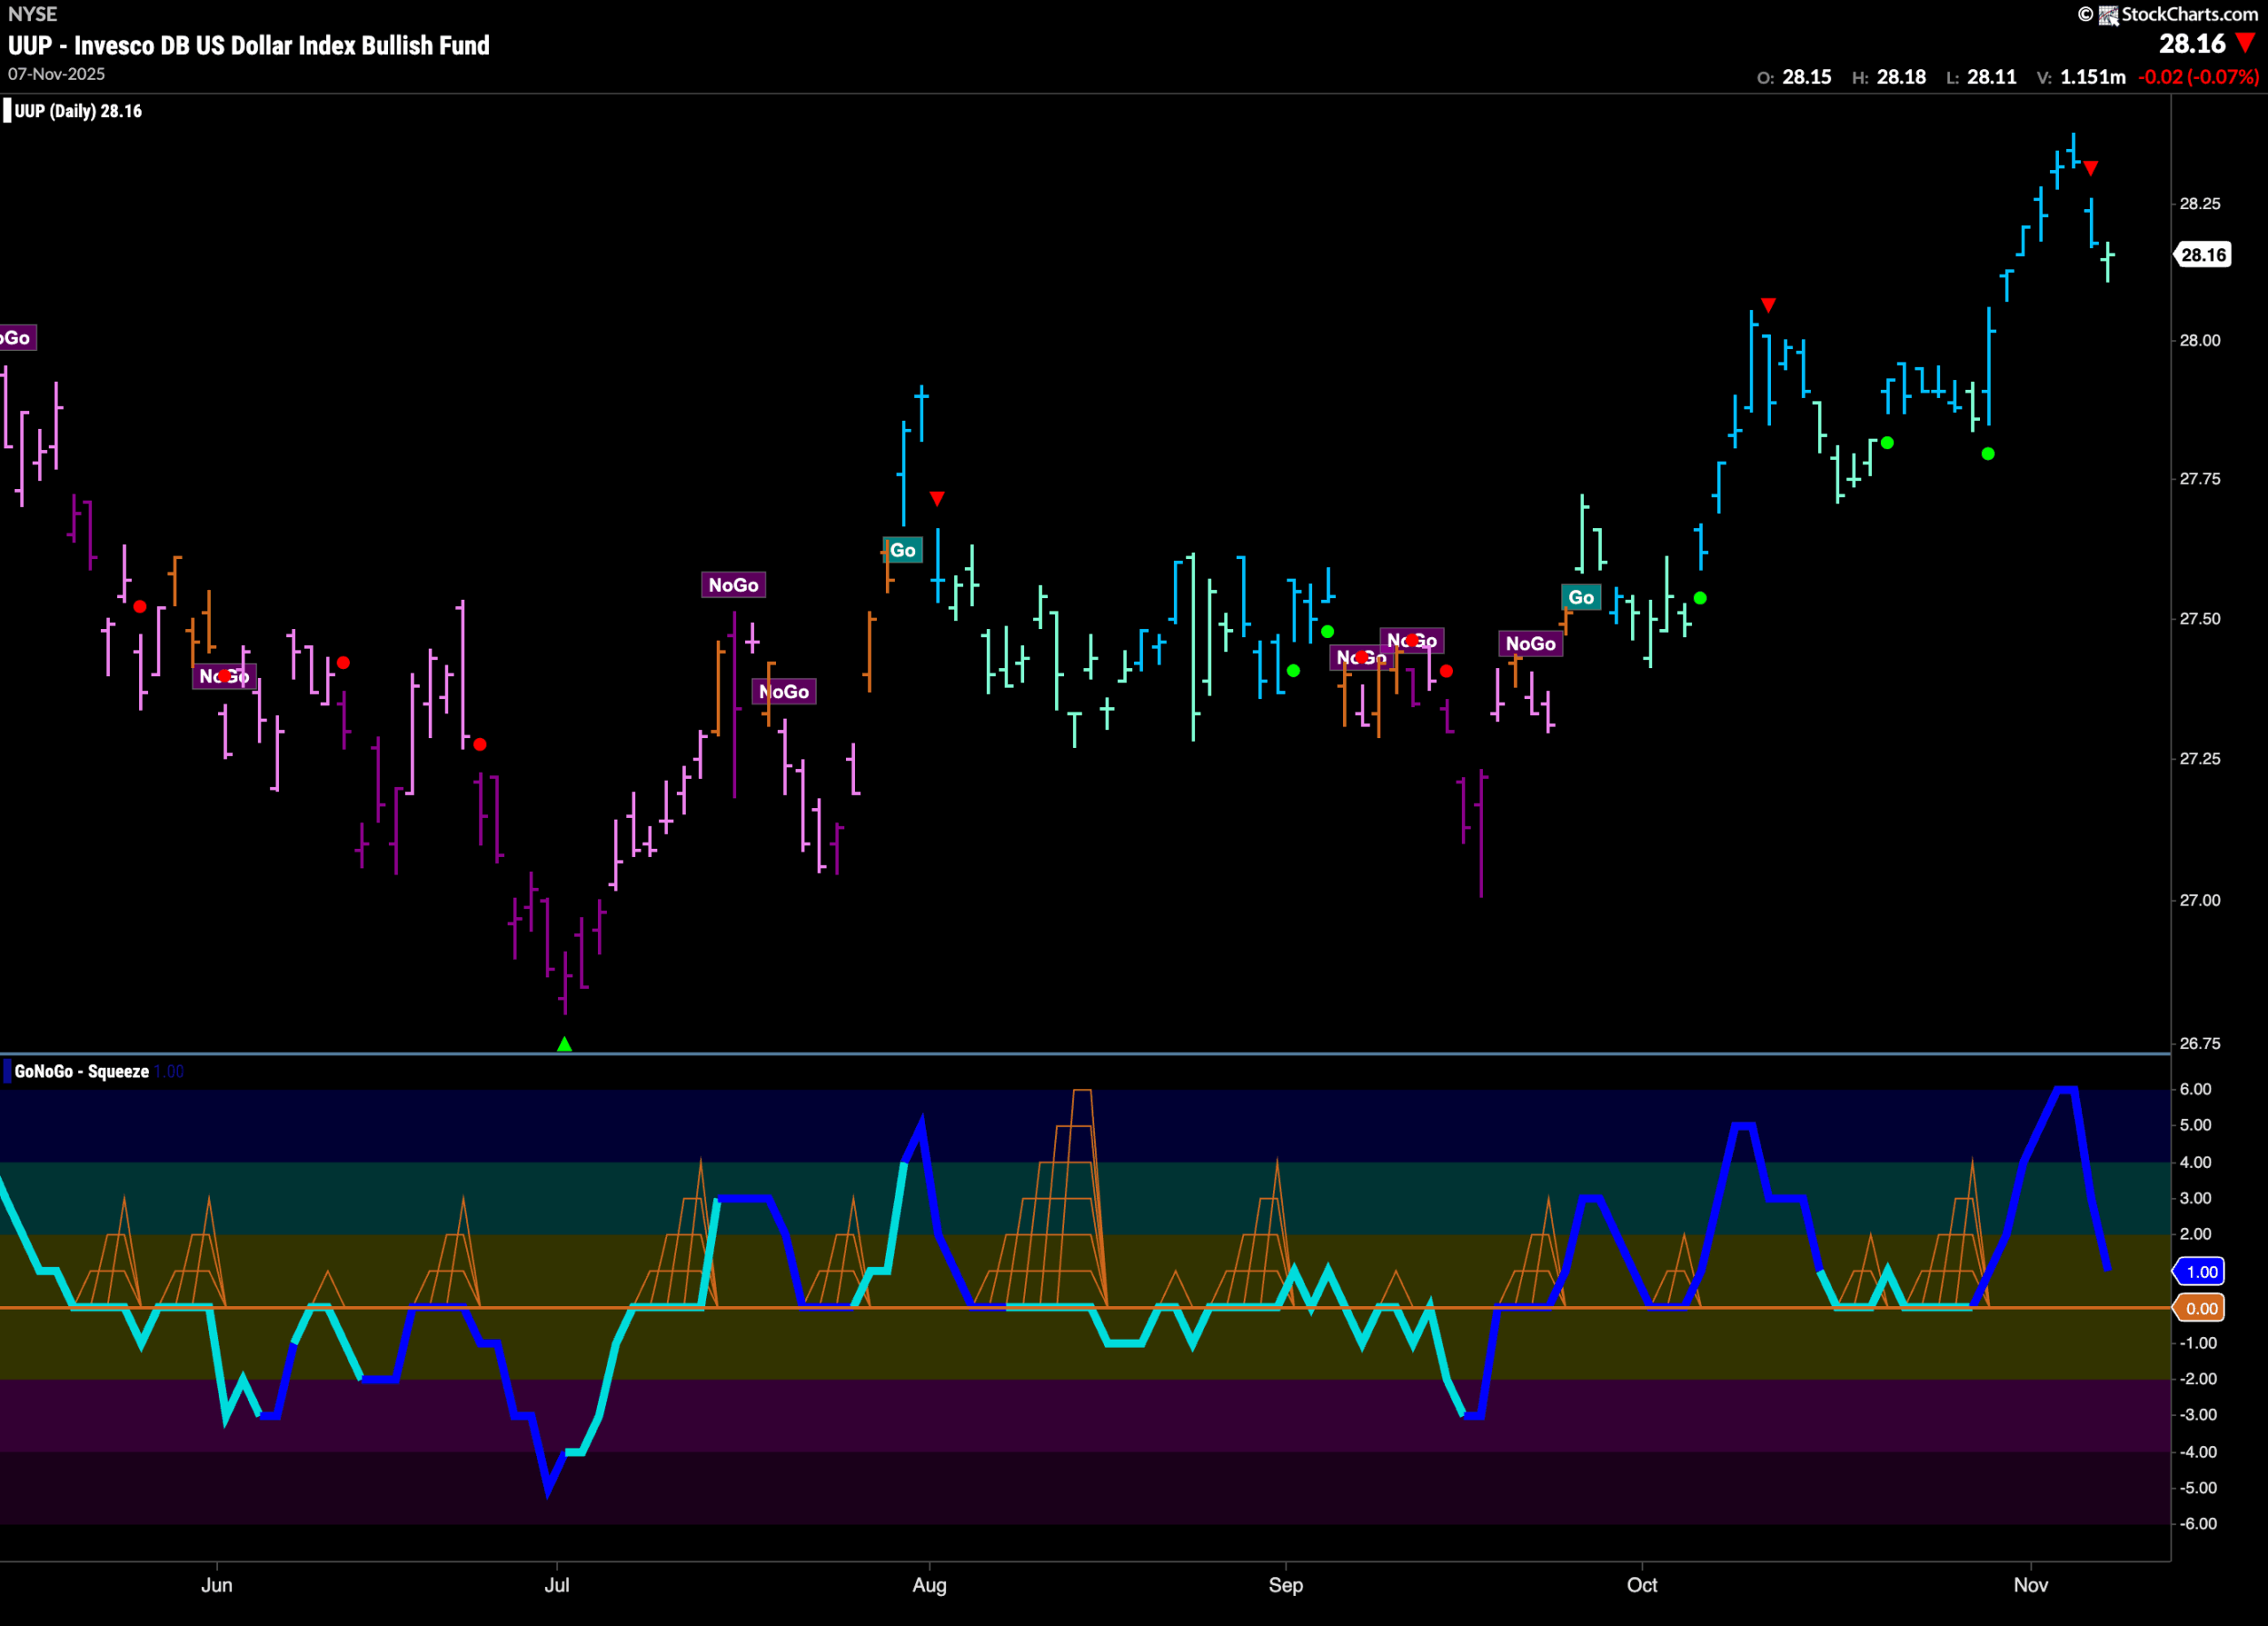Click the -3.00 oscillator axis label
Image resolution: width=2268 pixels, height=1626 pixels.
(x=2197, y=1415)
